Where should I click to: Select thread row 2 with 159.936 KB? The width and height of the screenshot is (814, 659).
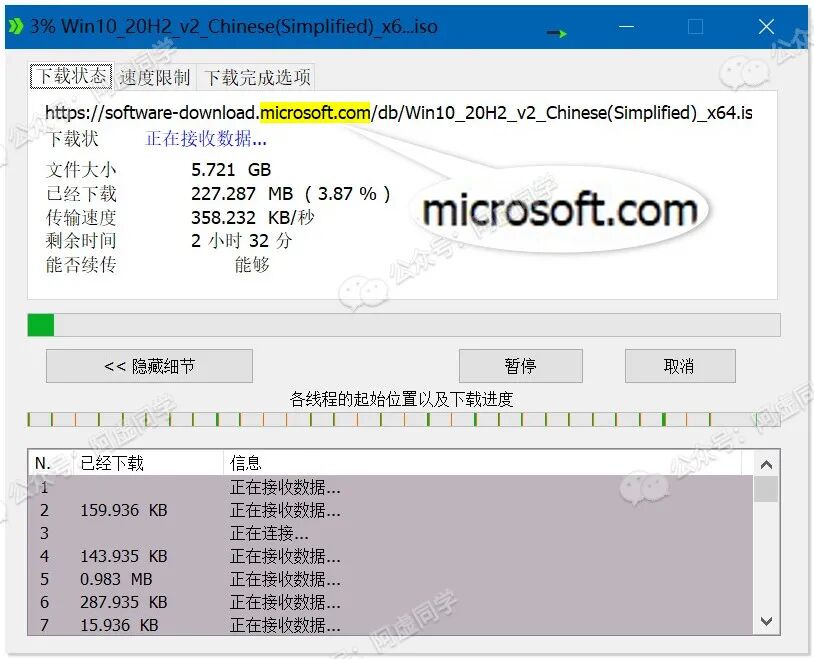(390, 510)
